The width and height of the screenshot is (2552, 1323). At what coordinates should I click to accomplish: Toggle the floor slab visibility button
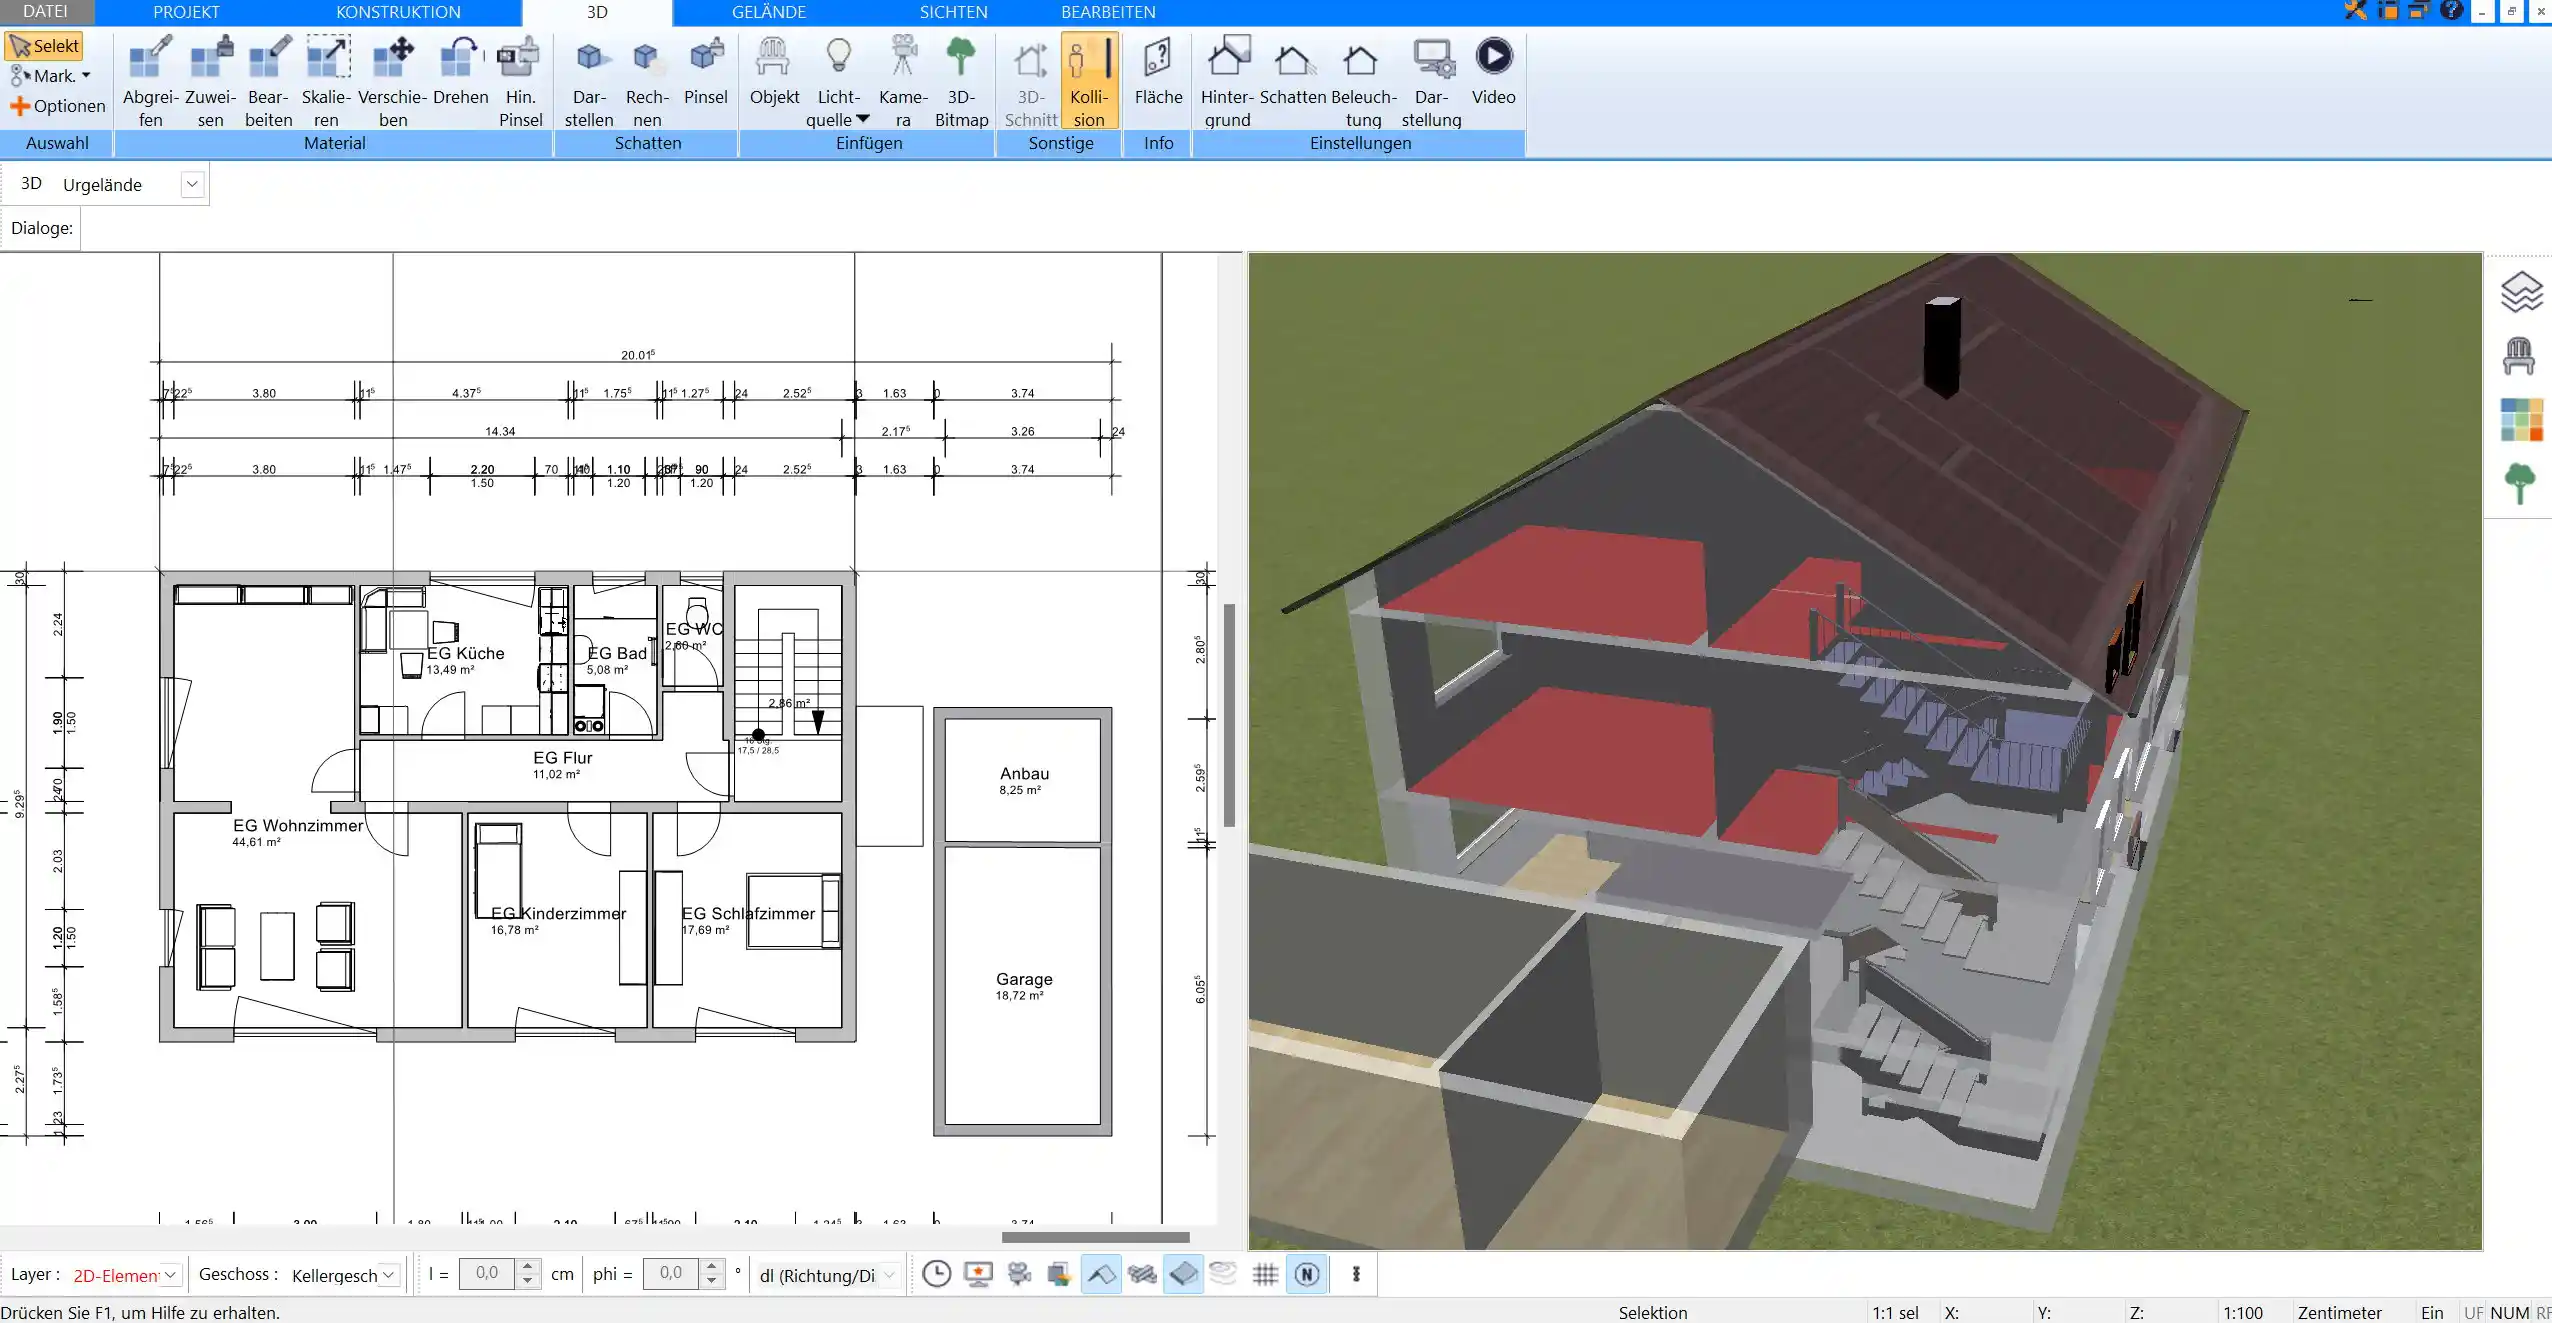[x=1183, y=1274]
